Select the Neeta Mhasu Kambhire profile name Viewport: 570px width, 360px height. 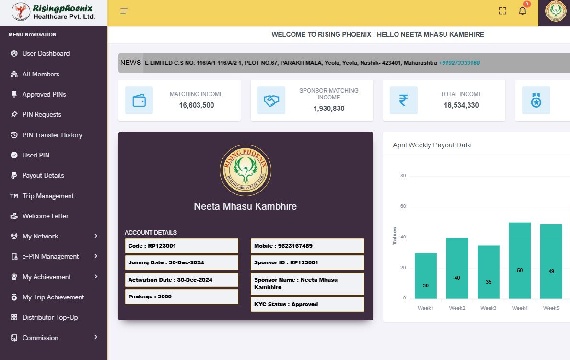(245, 207)
